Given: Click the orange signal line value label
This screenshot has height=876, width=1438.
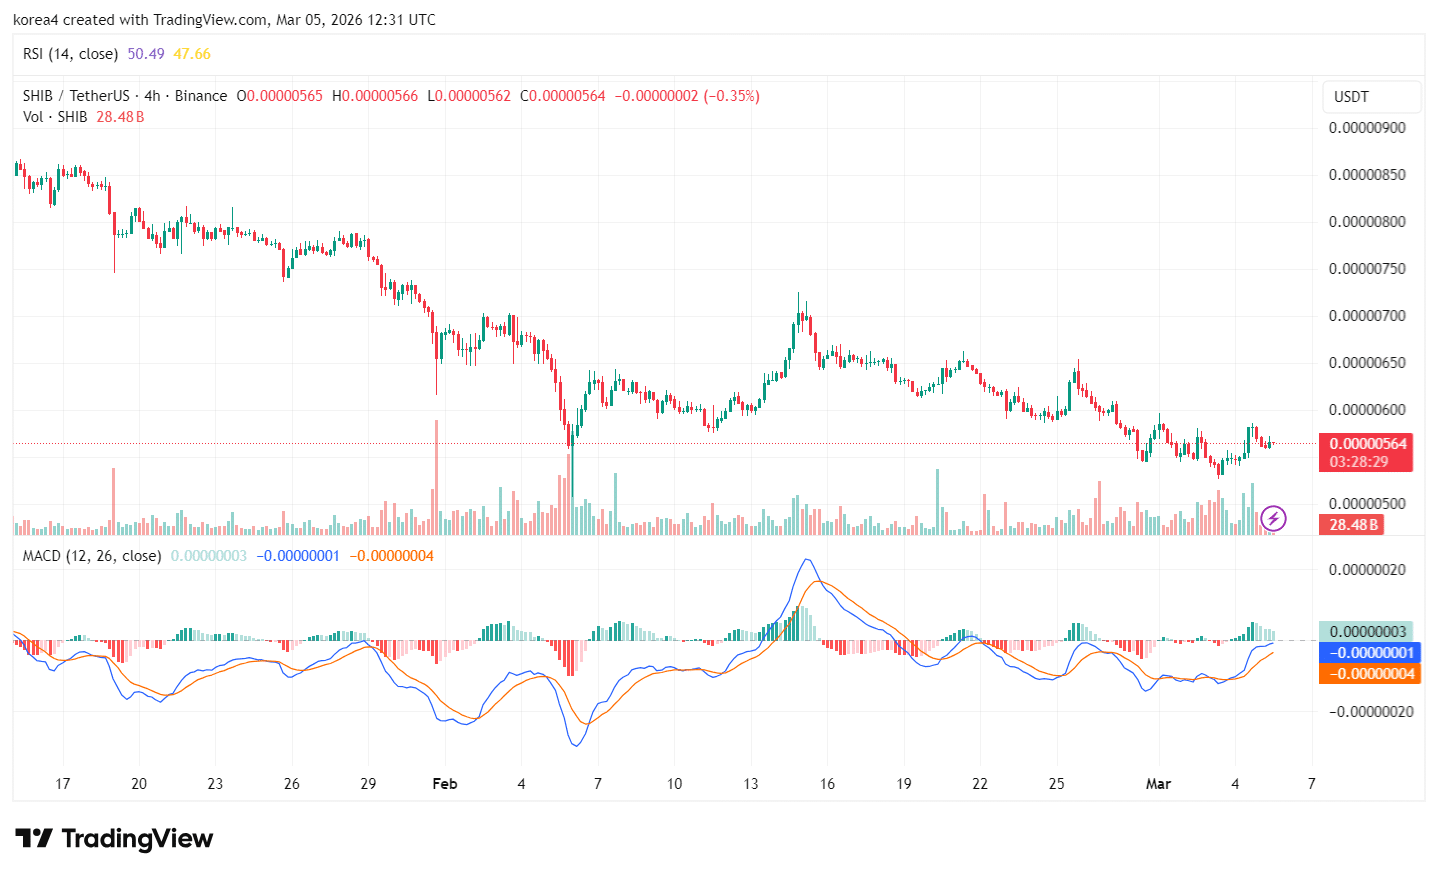Looking at the screenshot, I should tap(1370, 674).
